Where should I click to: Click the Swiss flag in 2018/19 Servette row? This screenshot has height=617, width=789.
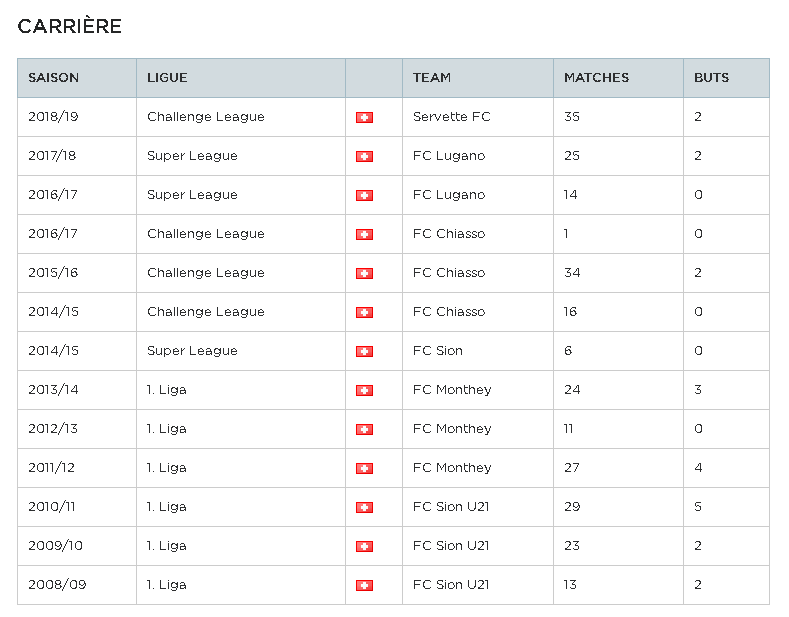(x=364, y=117)
